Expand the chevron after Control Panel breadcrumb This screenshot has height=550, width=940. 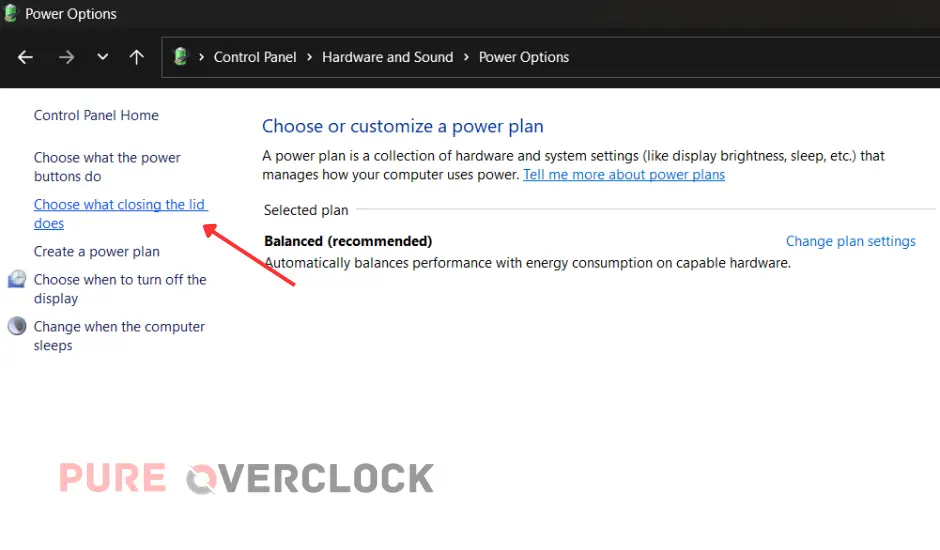tap(309, 57)
